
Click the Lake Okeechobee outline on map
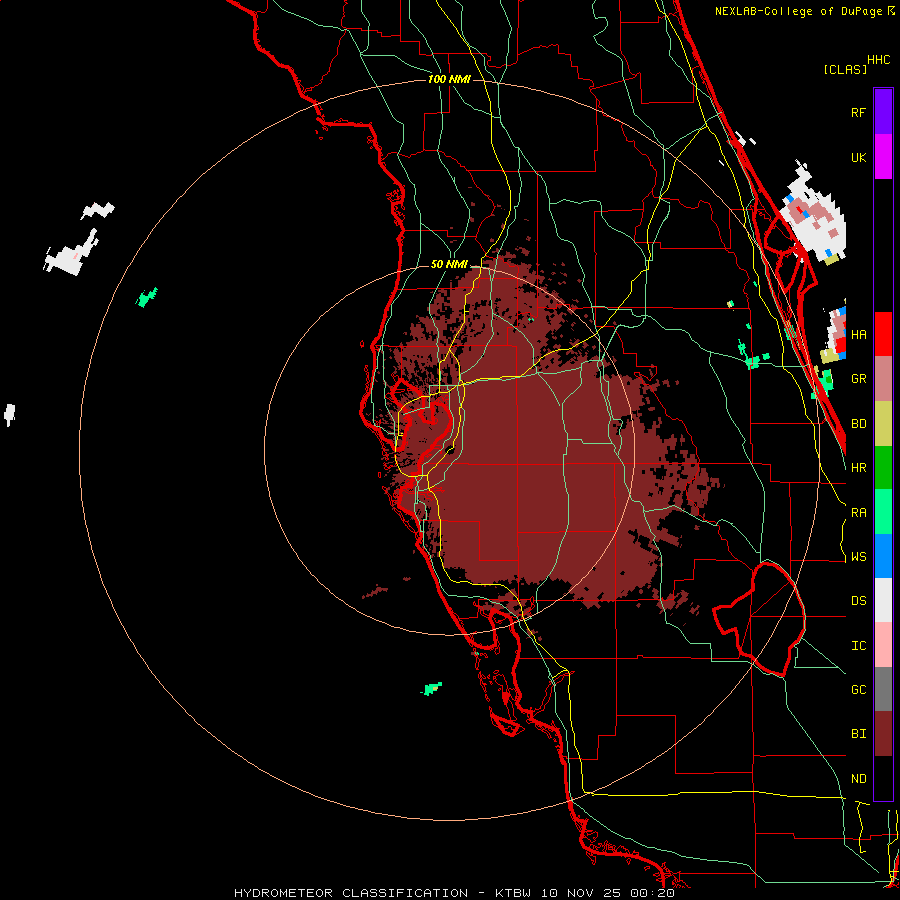click(x=759, y=619)
